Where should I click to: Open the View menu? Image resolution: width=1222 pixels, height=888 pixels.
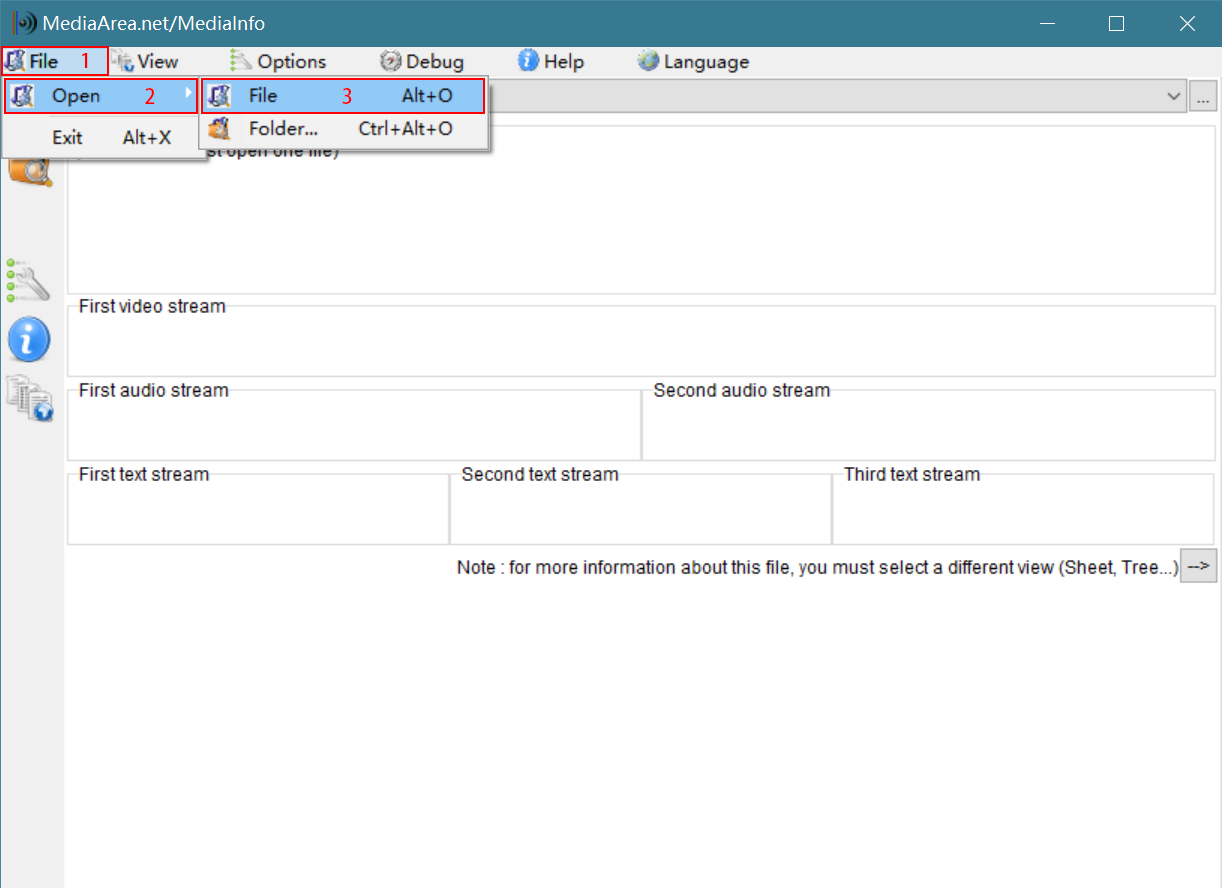[x=146, y=61]
